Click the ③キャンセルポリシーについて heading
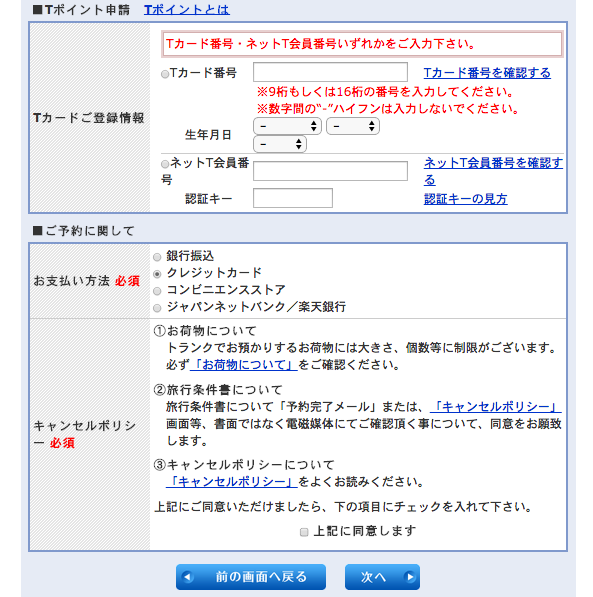 (x=244, y=465)
